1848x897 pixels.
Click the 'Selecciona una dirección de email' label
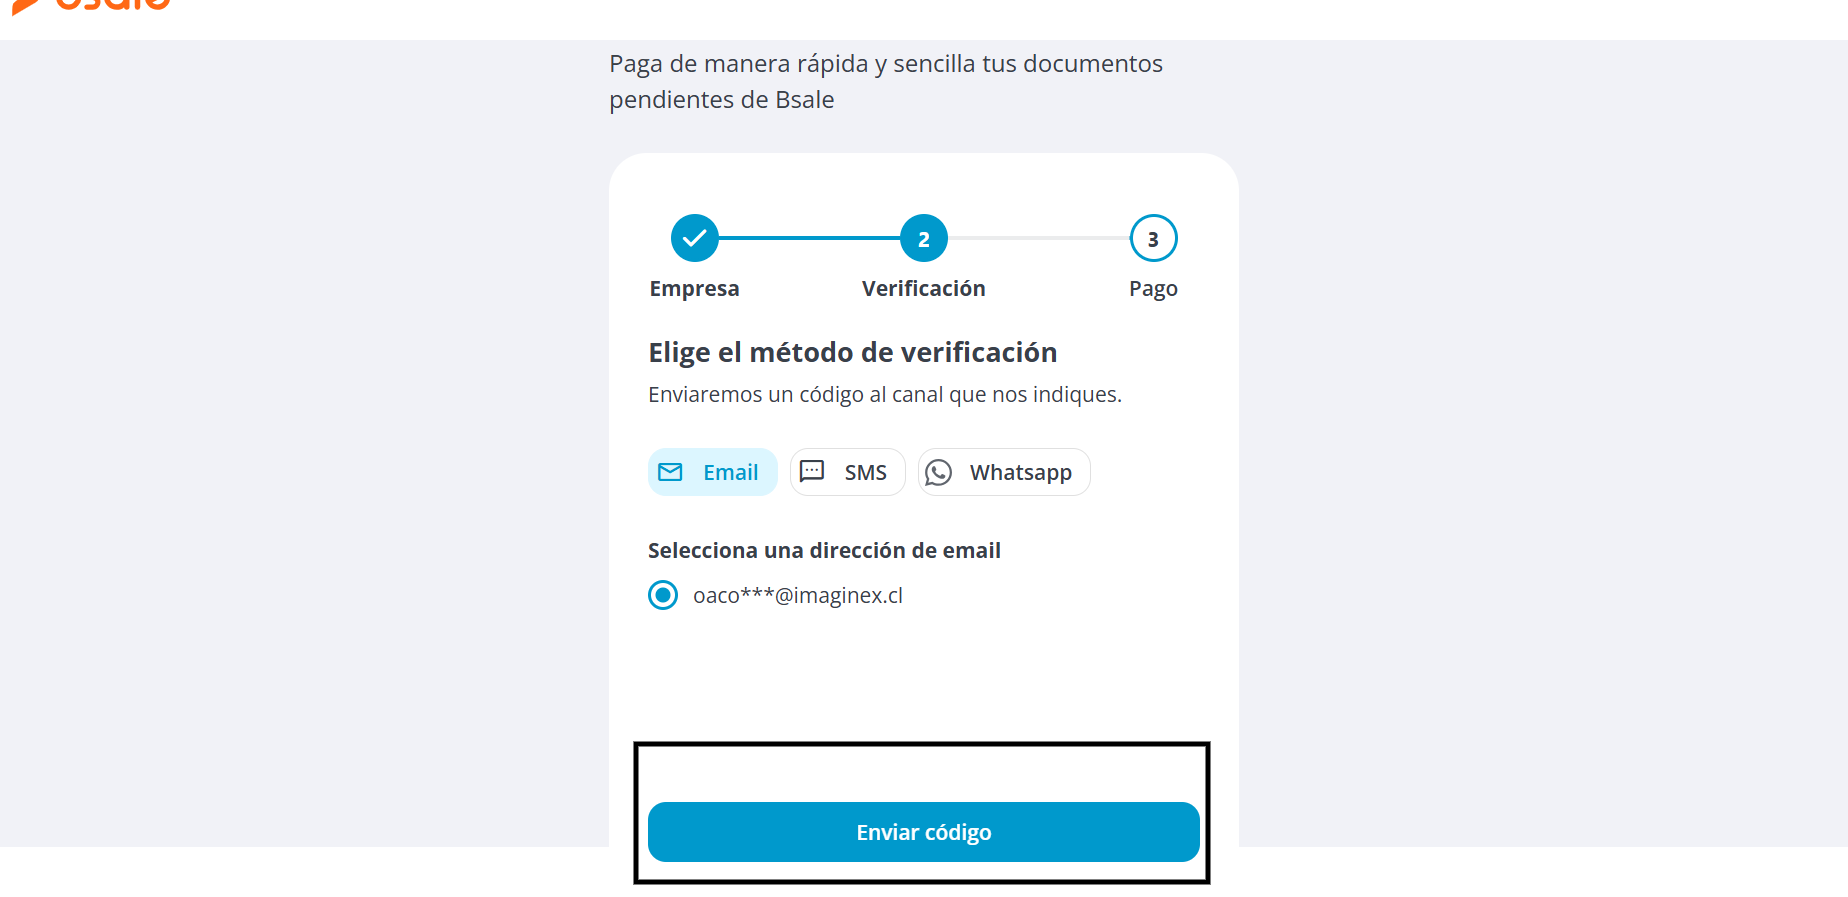824,550
